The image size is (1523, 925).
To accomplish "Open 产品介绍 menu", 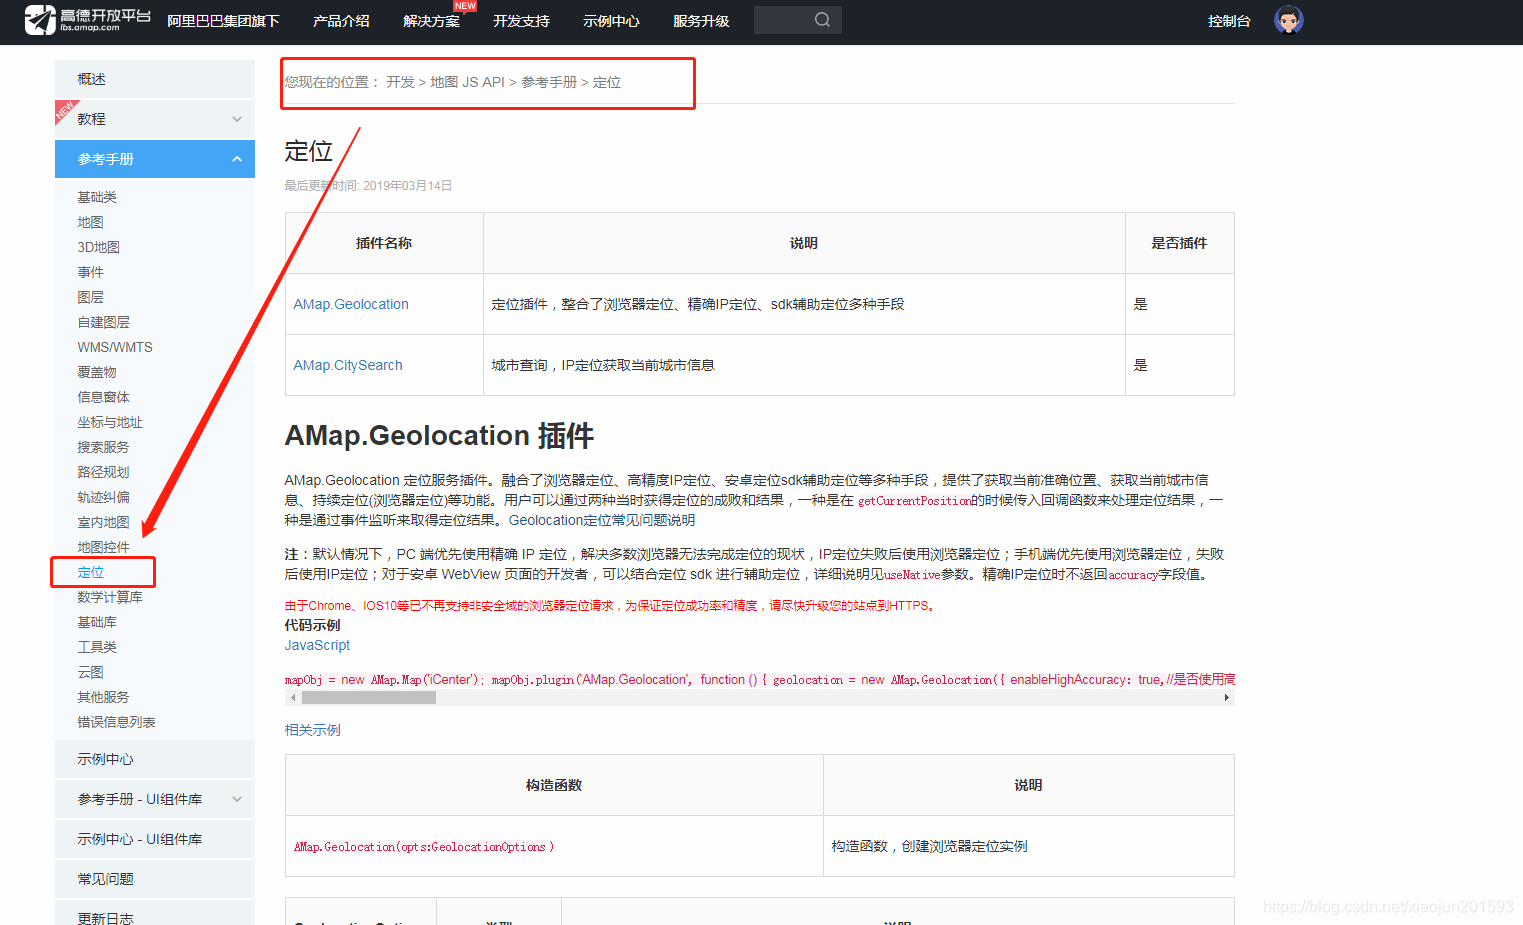I will (341, 21).
